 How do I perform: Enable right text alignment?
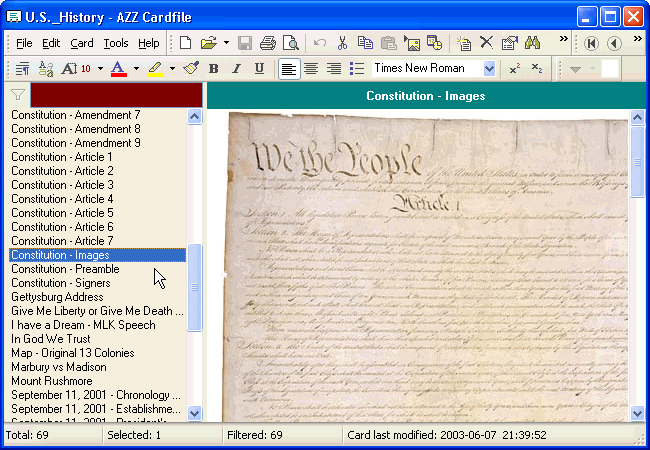(334, 68)
